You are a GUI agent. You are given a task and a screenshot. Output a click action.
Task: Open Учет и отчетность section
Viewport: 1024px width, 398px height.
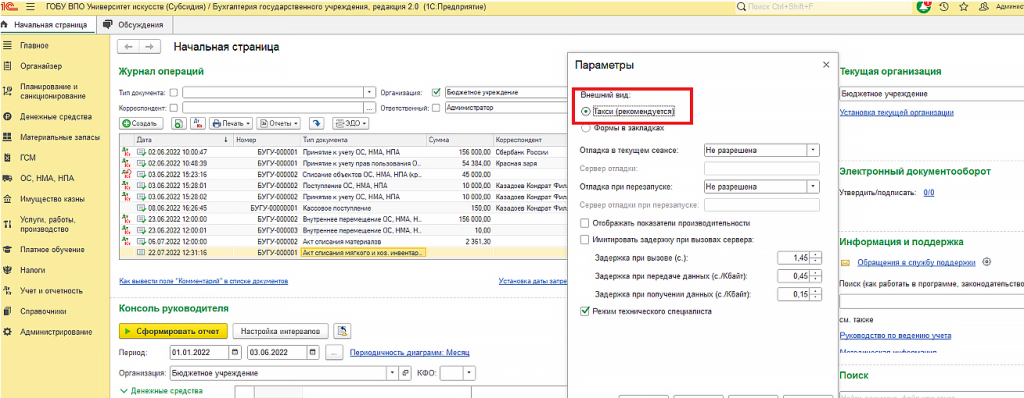point(51,291)
